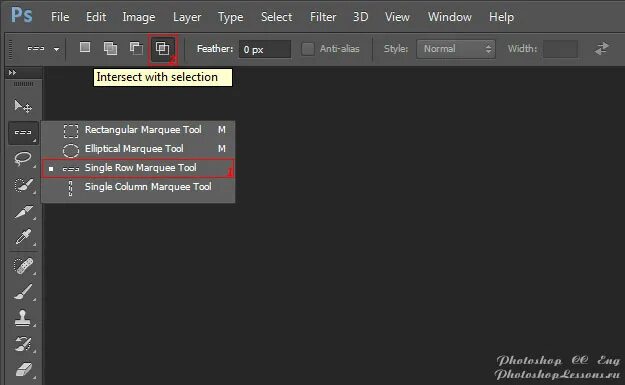625x385 pixels.
Task: Choose Single Column Marquee Tool from flyout
Action: coord(138,187)
